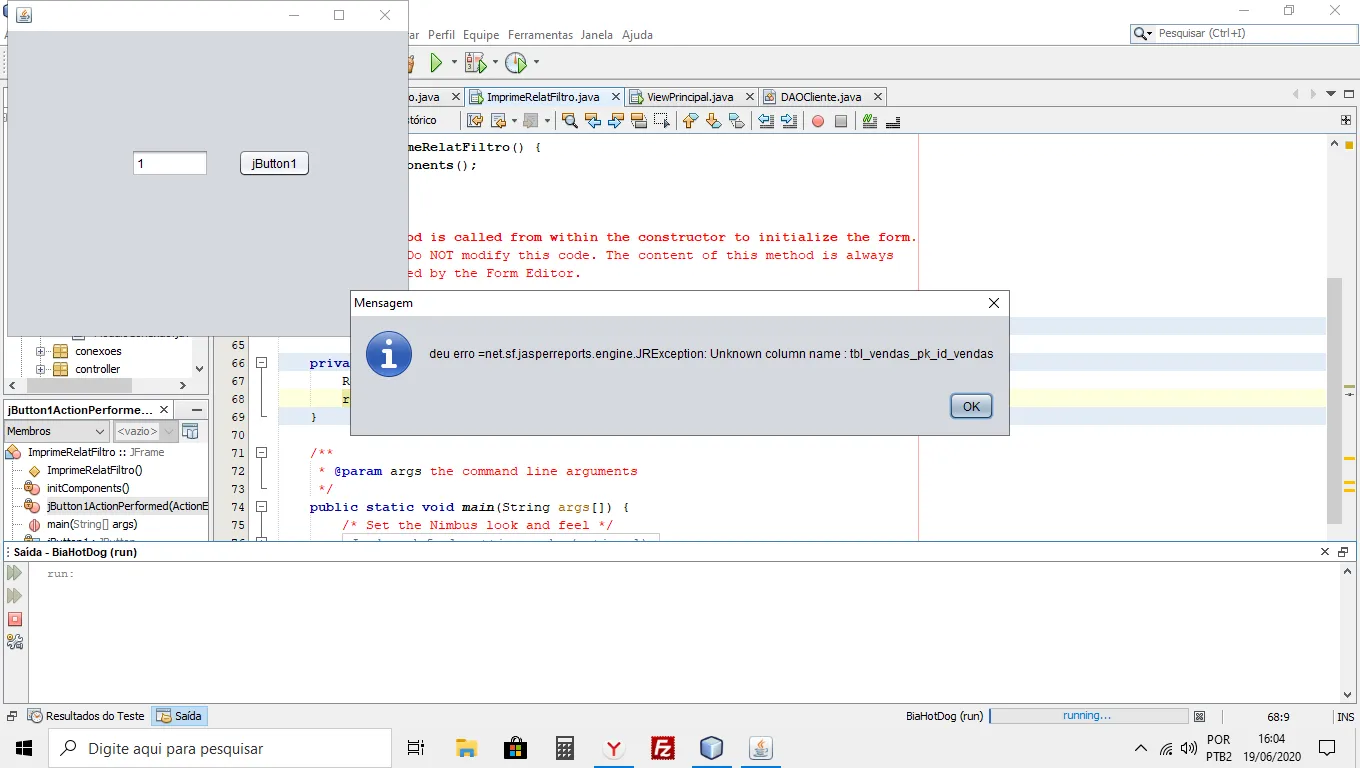The height and width of the screenshot is (768, 1360).
Task: Toggle the Uncomment icon in the editor toolbar
Action: point(893,121)
